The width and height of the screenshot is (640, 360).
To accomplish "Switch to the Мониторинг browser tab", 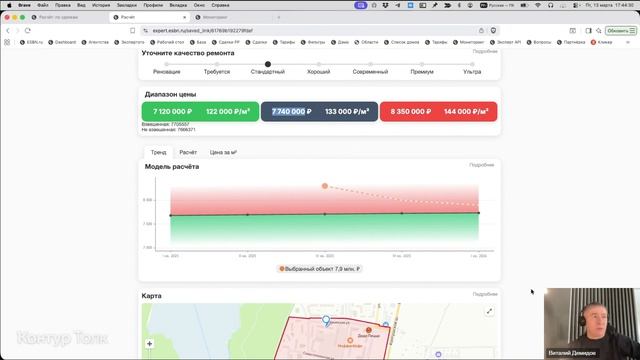I will pos(215,17).
